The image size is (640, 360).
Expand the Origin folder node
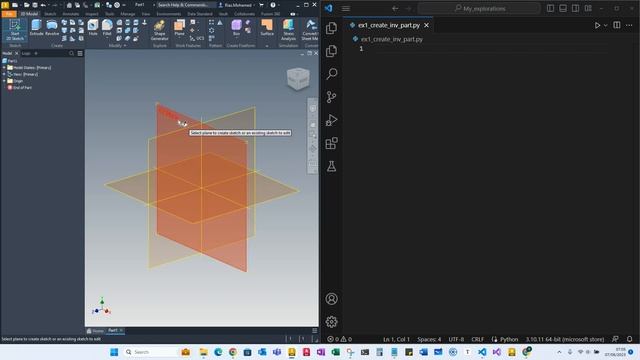[x=4, y=81]
